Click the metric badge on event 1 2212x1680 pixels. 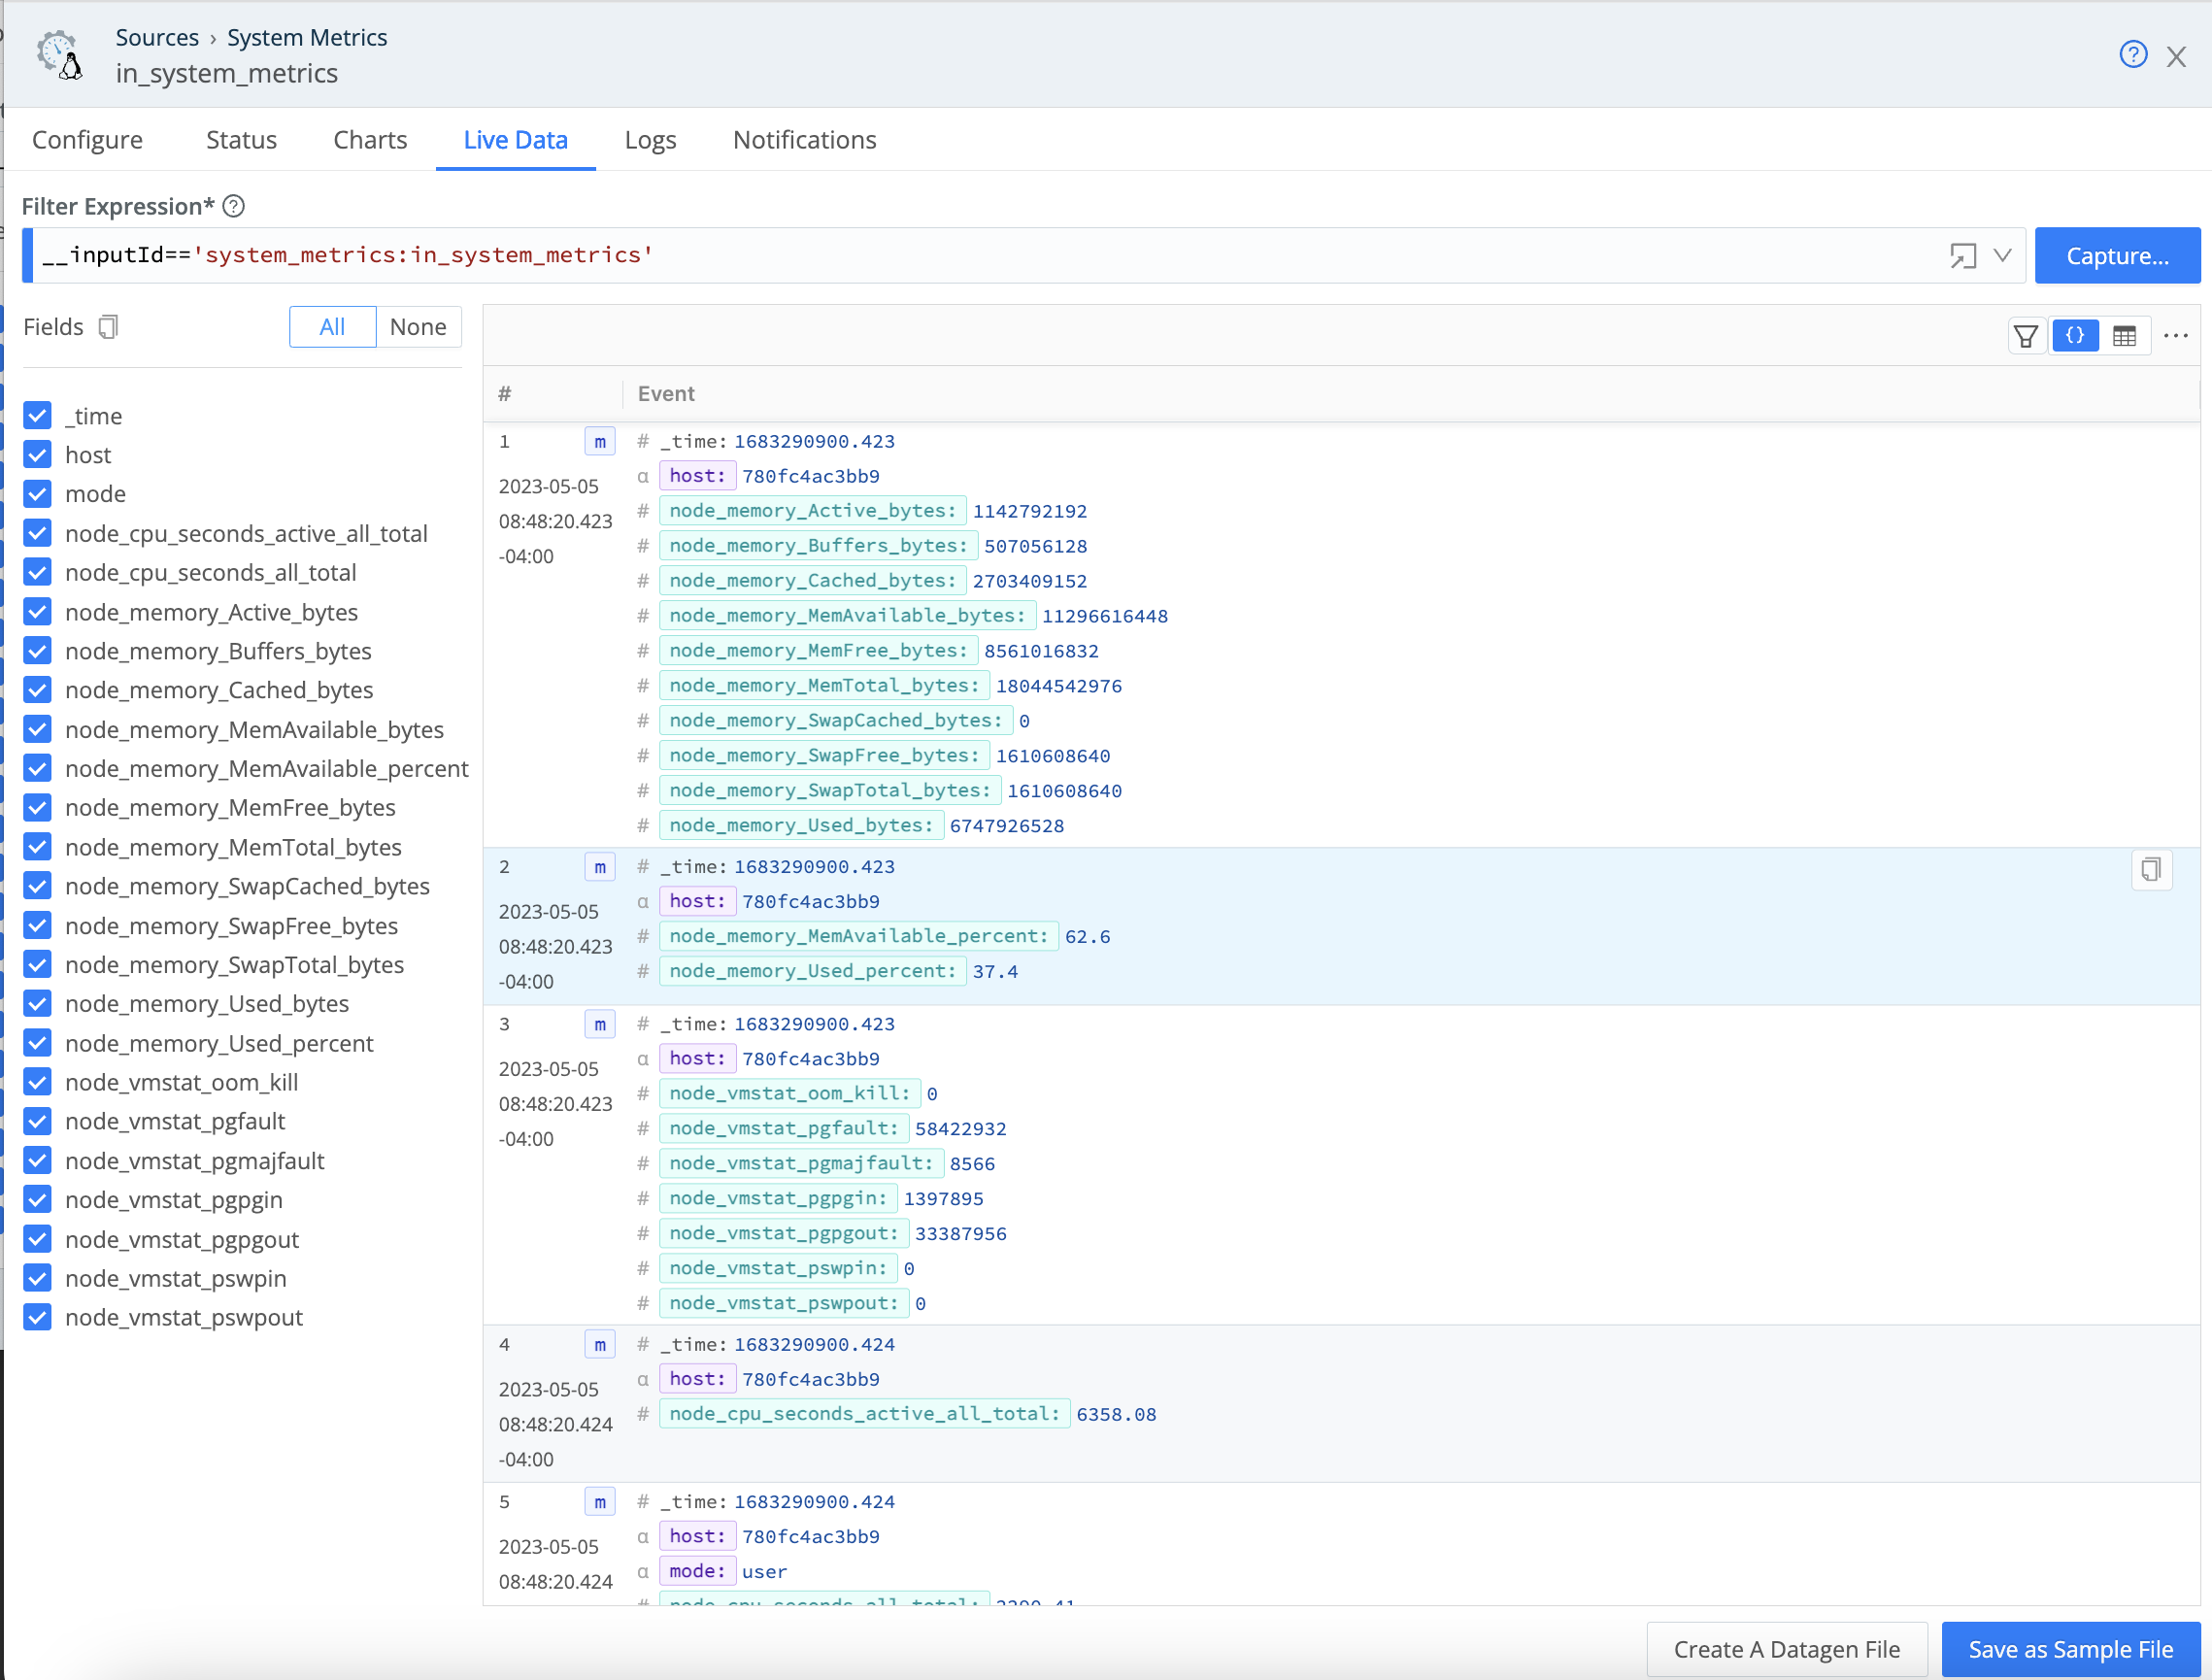[x=599, y=441]
